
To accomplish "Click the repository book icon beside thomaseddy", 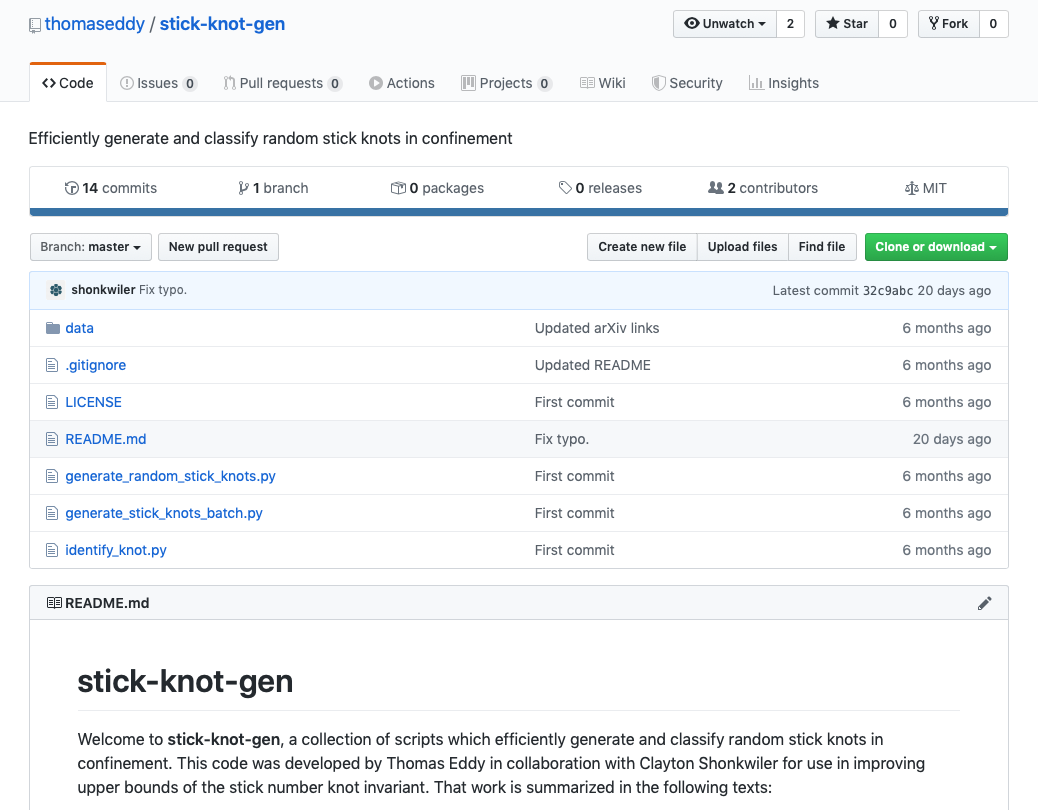I will tap(35, 25).
